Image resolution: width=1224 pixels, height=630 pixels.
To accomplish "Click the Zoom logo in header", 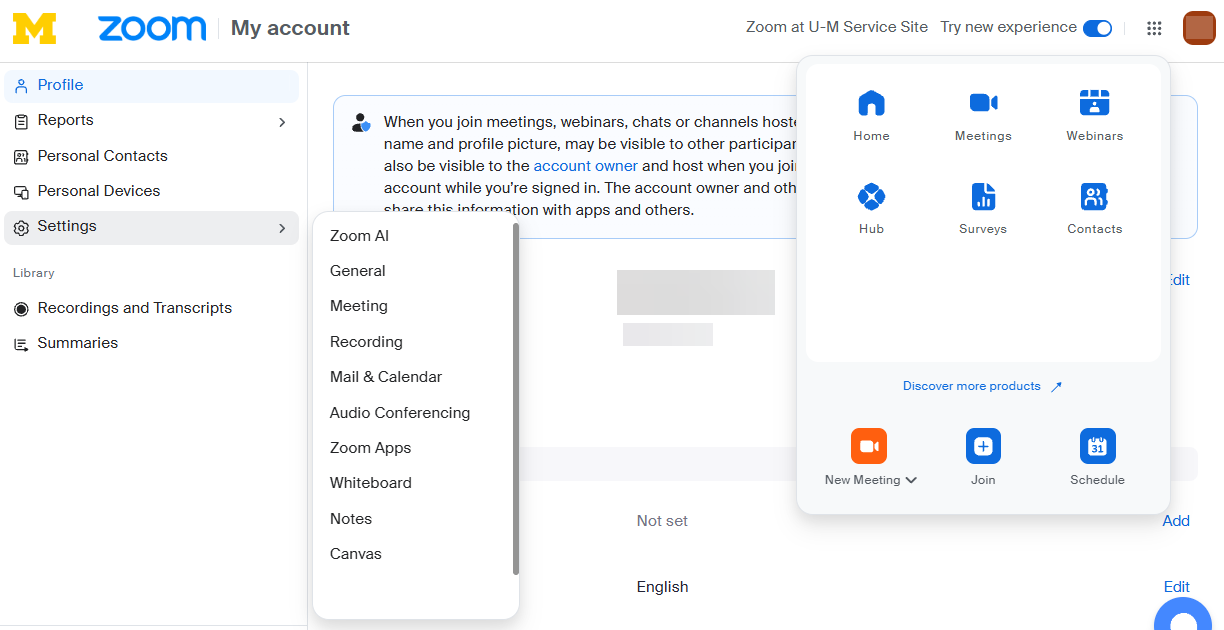I will click(152, 28).
